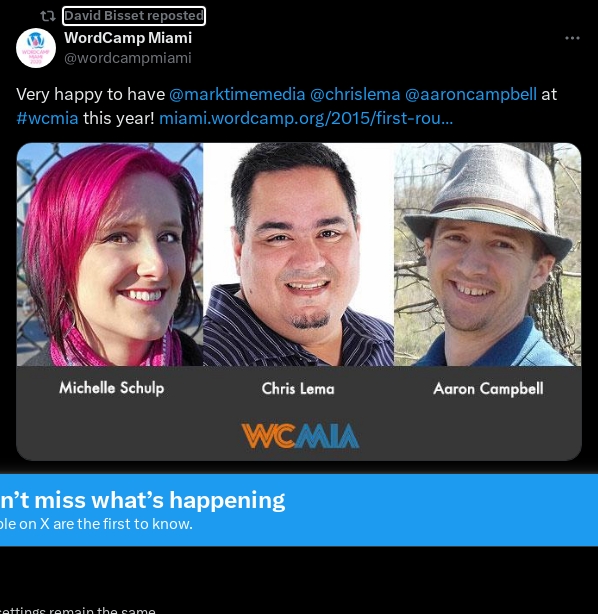Click the WCMIA logo in the image
The height and width of the screenshot is (614, 598).
[300, 435]
